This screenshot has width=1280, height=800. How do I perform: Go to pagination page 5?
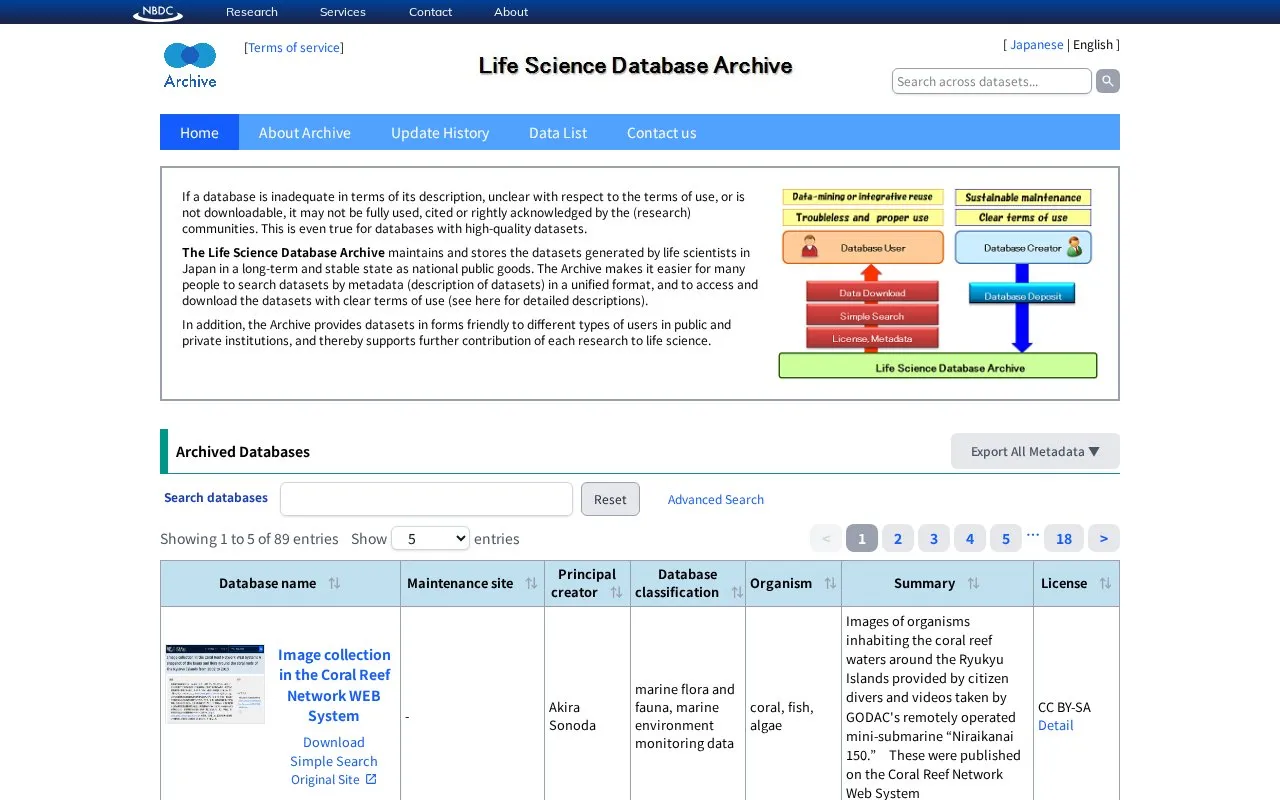(x=1006, y=538)
